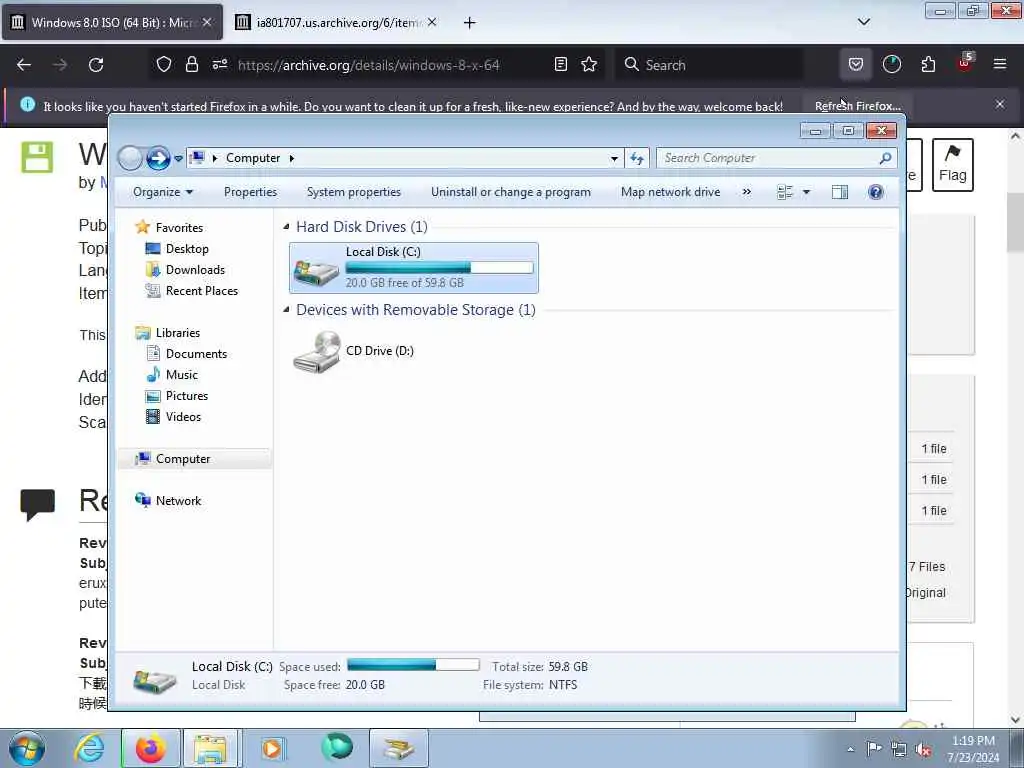Click the Search Computer field
The width and height of the screenshot is (1024, 768).
[x=776, y=158]
